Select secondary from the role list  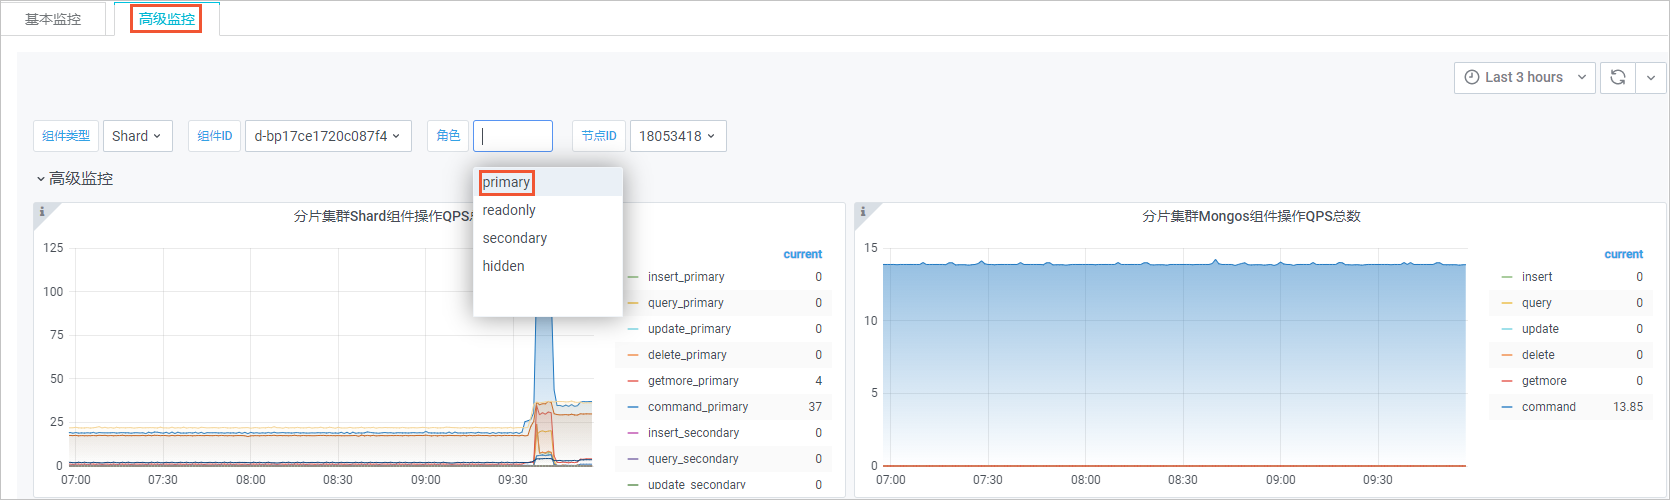pos(548,238)
